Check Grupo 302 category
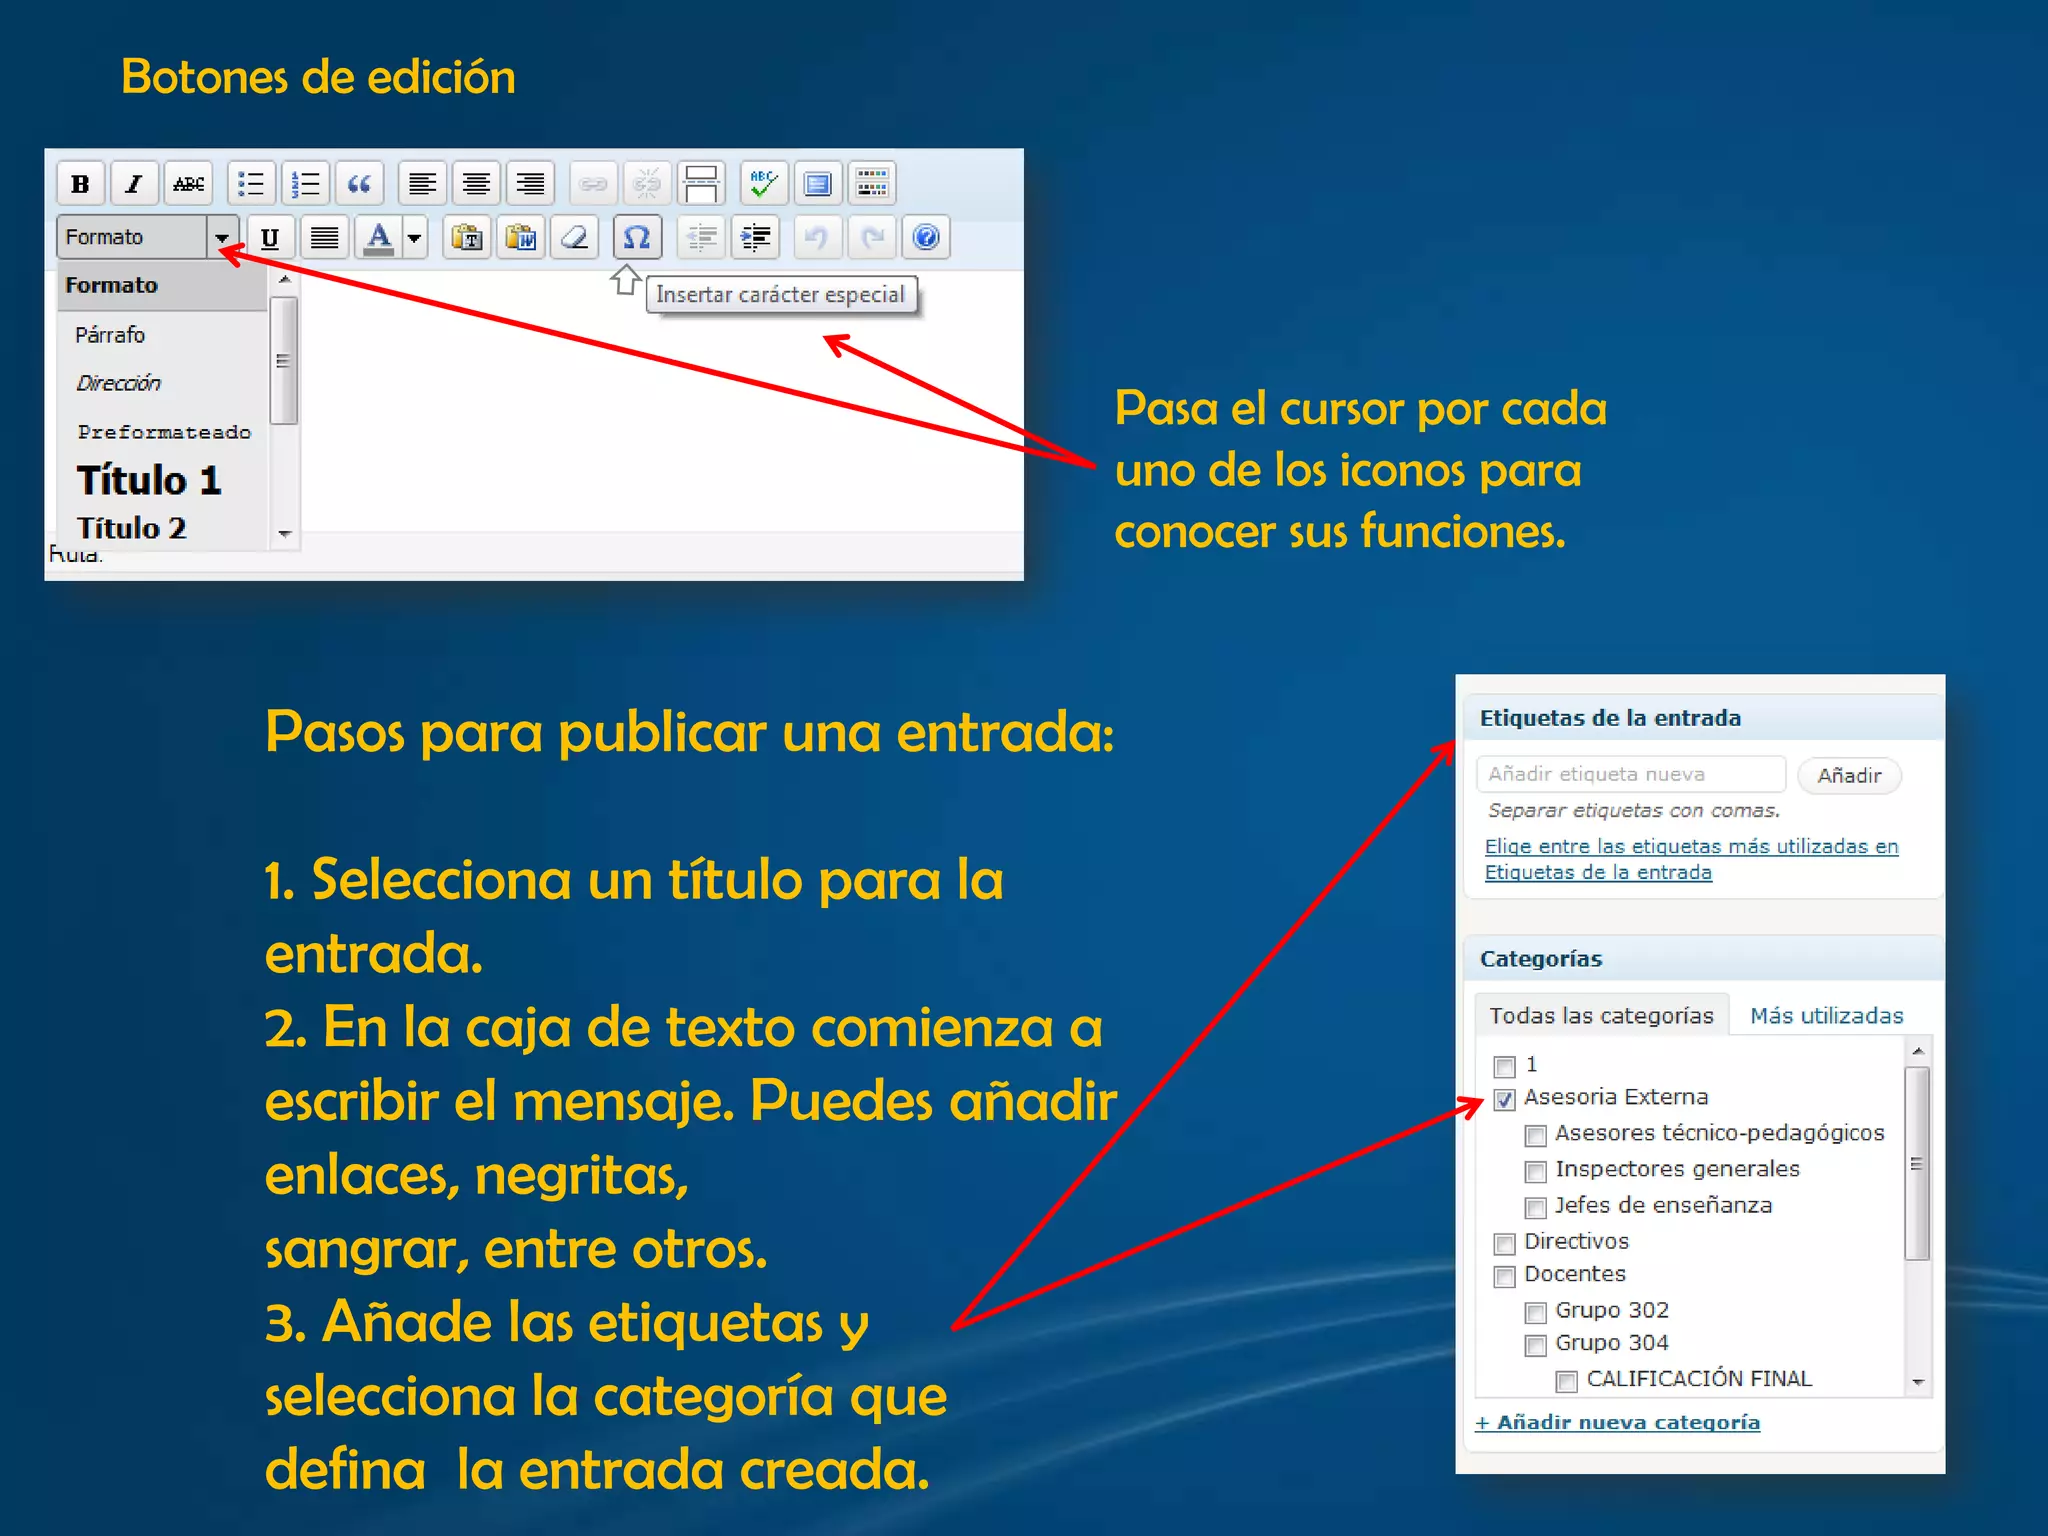The height and width of the screenshot is (1536, 2048). point(1535,1312)
